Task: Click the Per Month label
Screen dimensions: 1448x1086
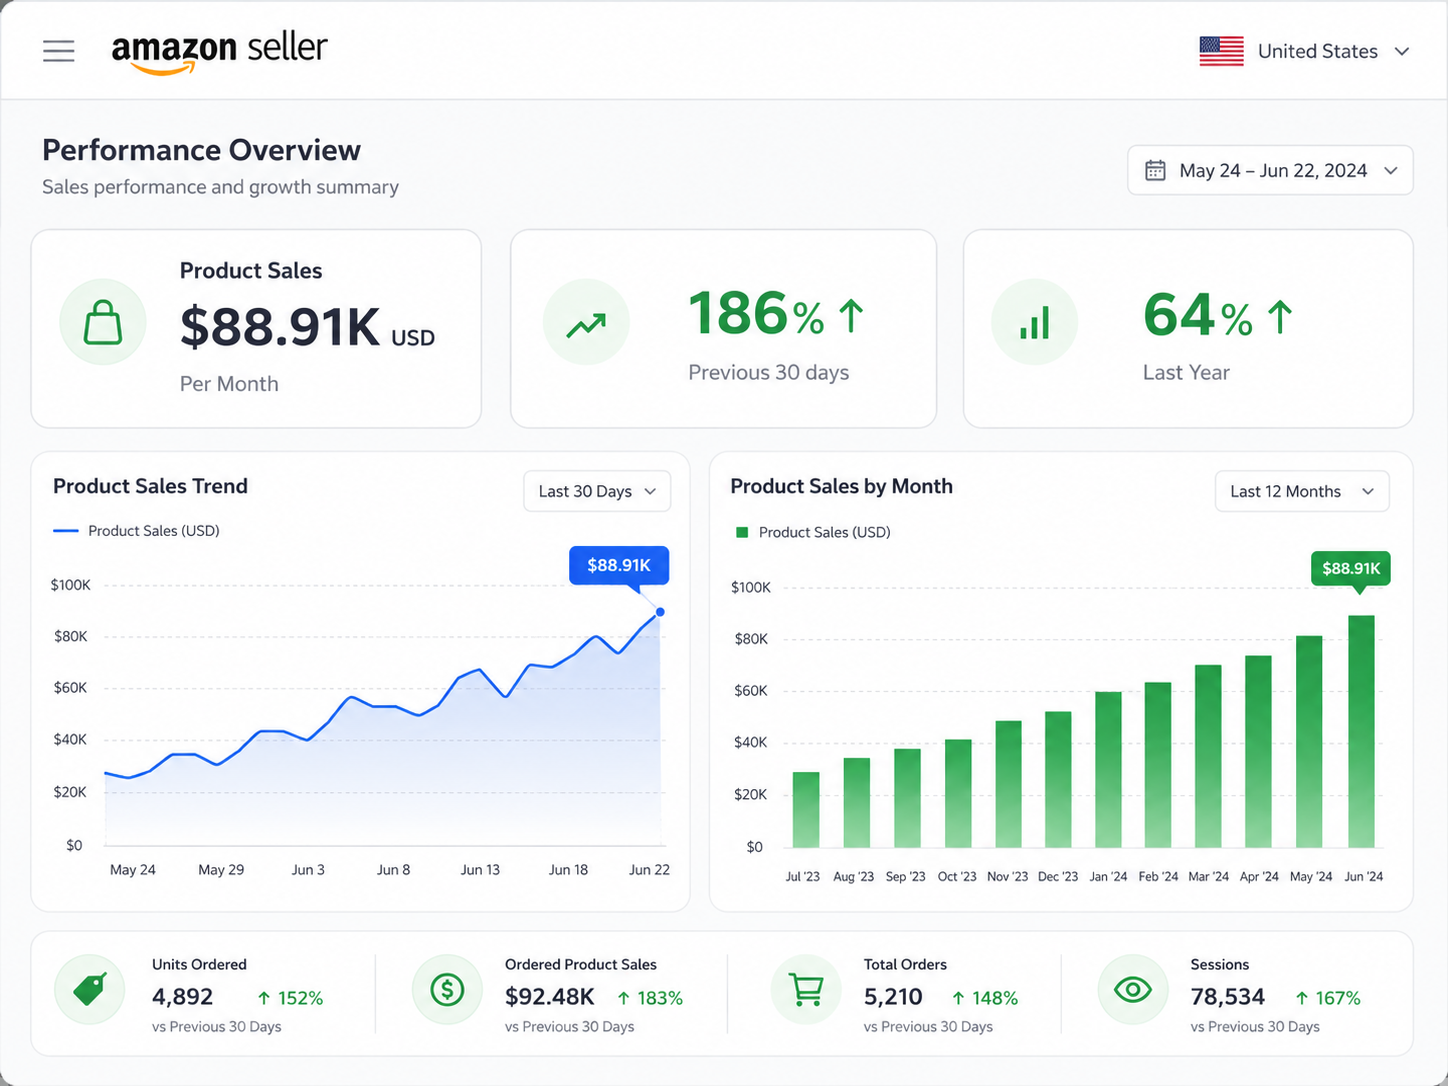Action: click(x=229, y=384)
